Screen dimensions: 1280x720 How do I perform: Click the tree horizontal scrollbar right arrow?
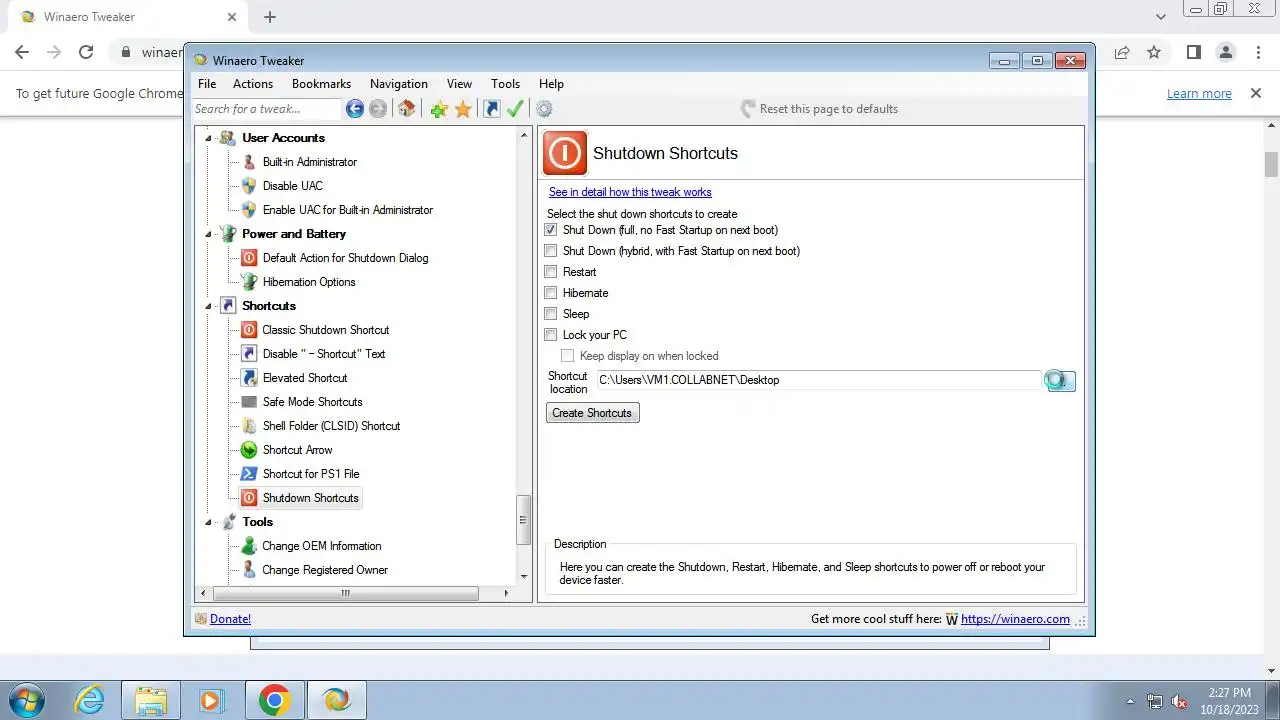(x=506, y=593)
